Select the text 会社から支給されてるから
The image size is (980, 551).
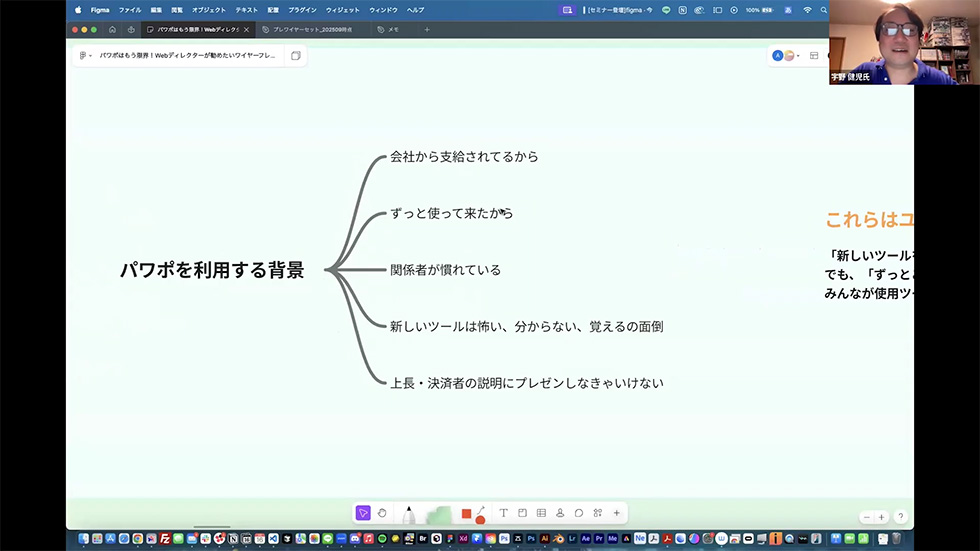point(464,157)
